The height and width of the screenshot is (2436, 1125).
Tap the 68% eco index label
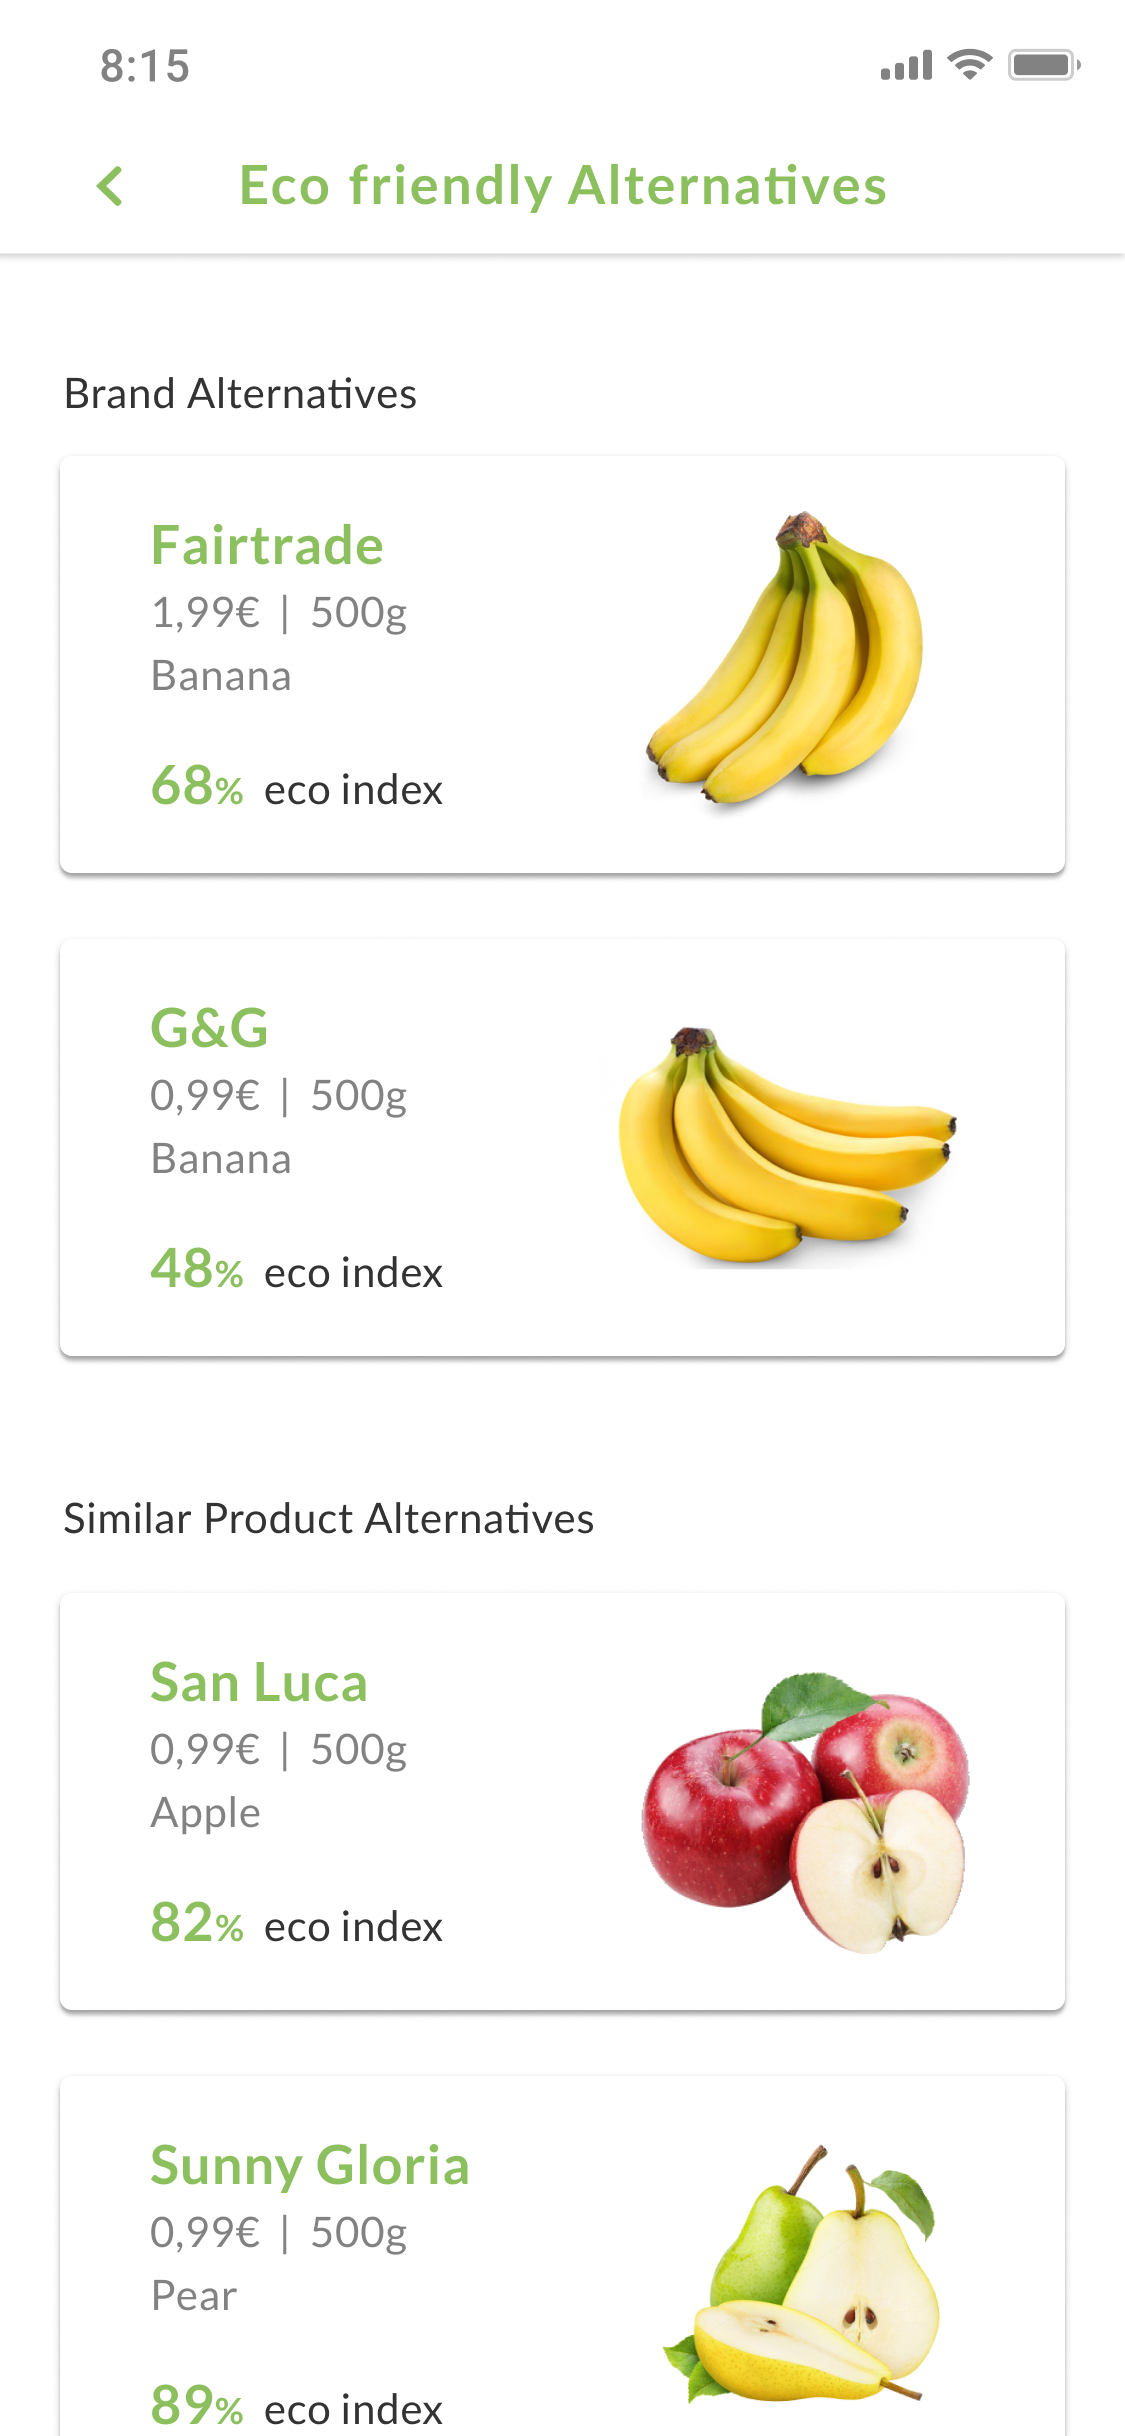[296, 787]
